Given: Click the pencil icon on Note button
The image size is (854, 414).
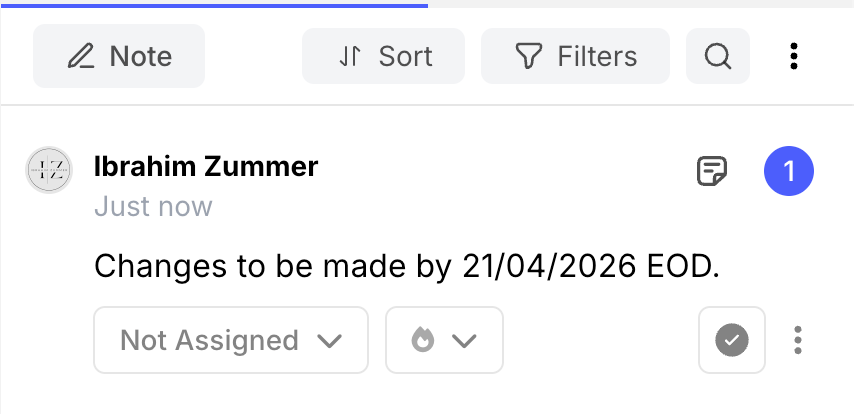Looking at the screenshot, I should pyautogui.click(x=81, y=56).
